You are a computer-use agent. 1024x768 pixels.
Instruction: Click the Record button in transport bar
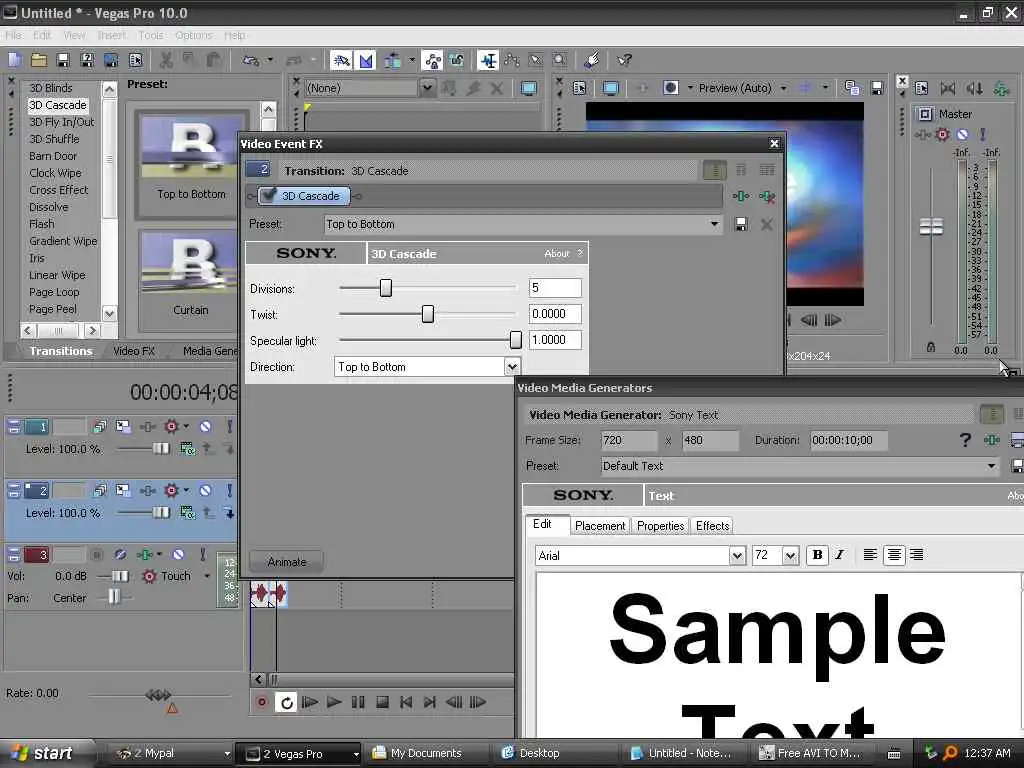point(262,702)
